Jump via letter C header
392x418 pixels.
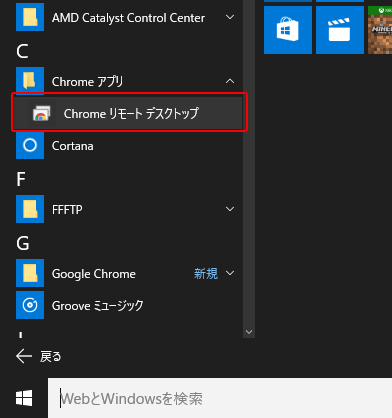pos(22,51)
